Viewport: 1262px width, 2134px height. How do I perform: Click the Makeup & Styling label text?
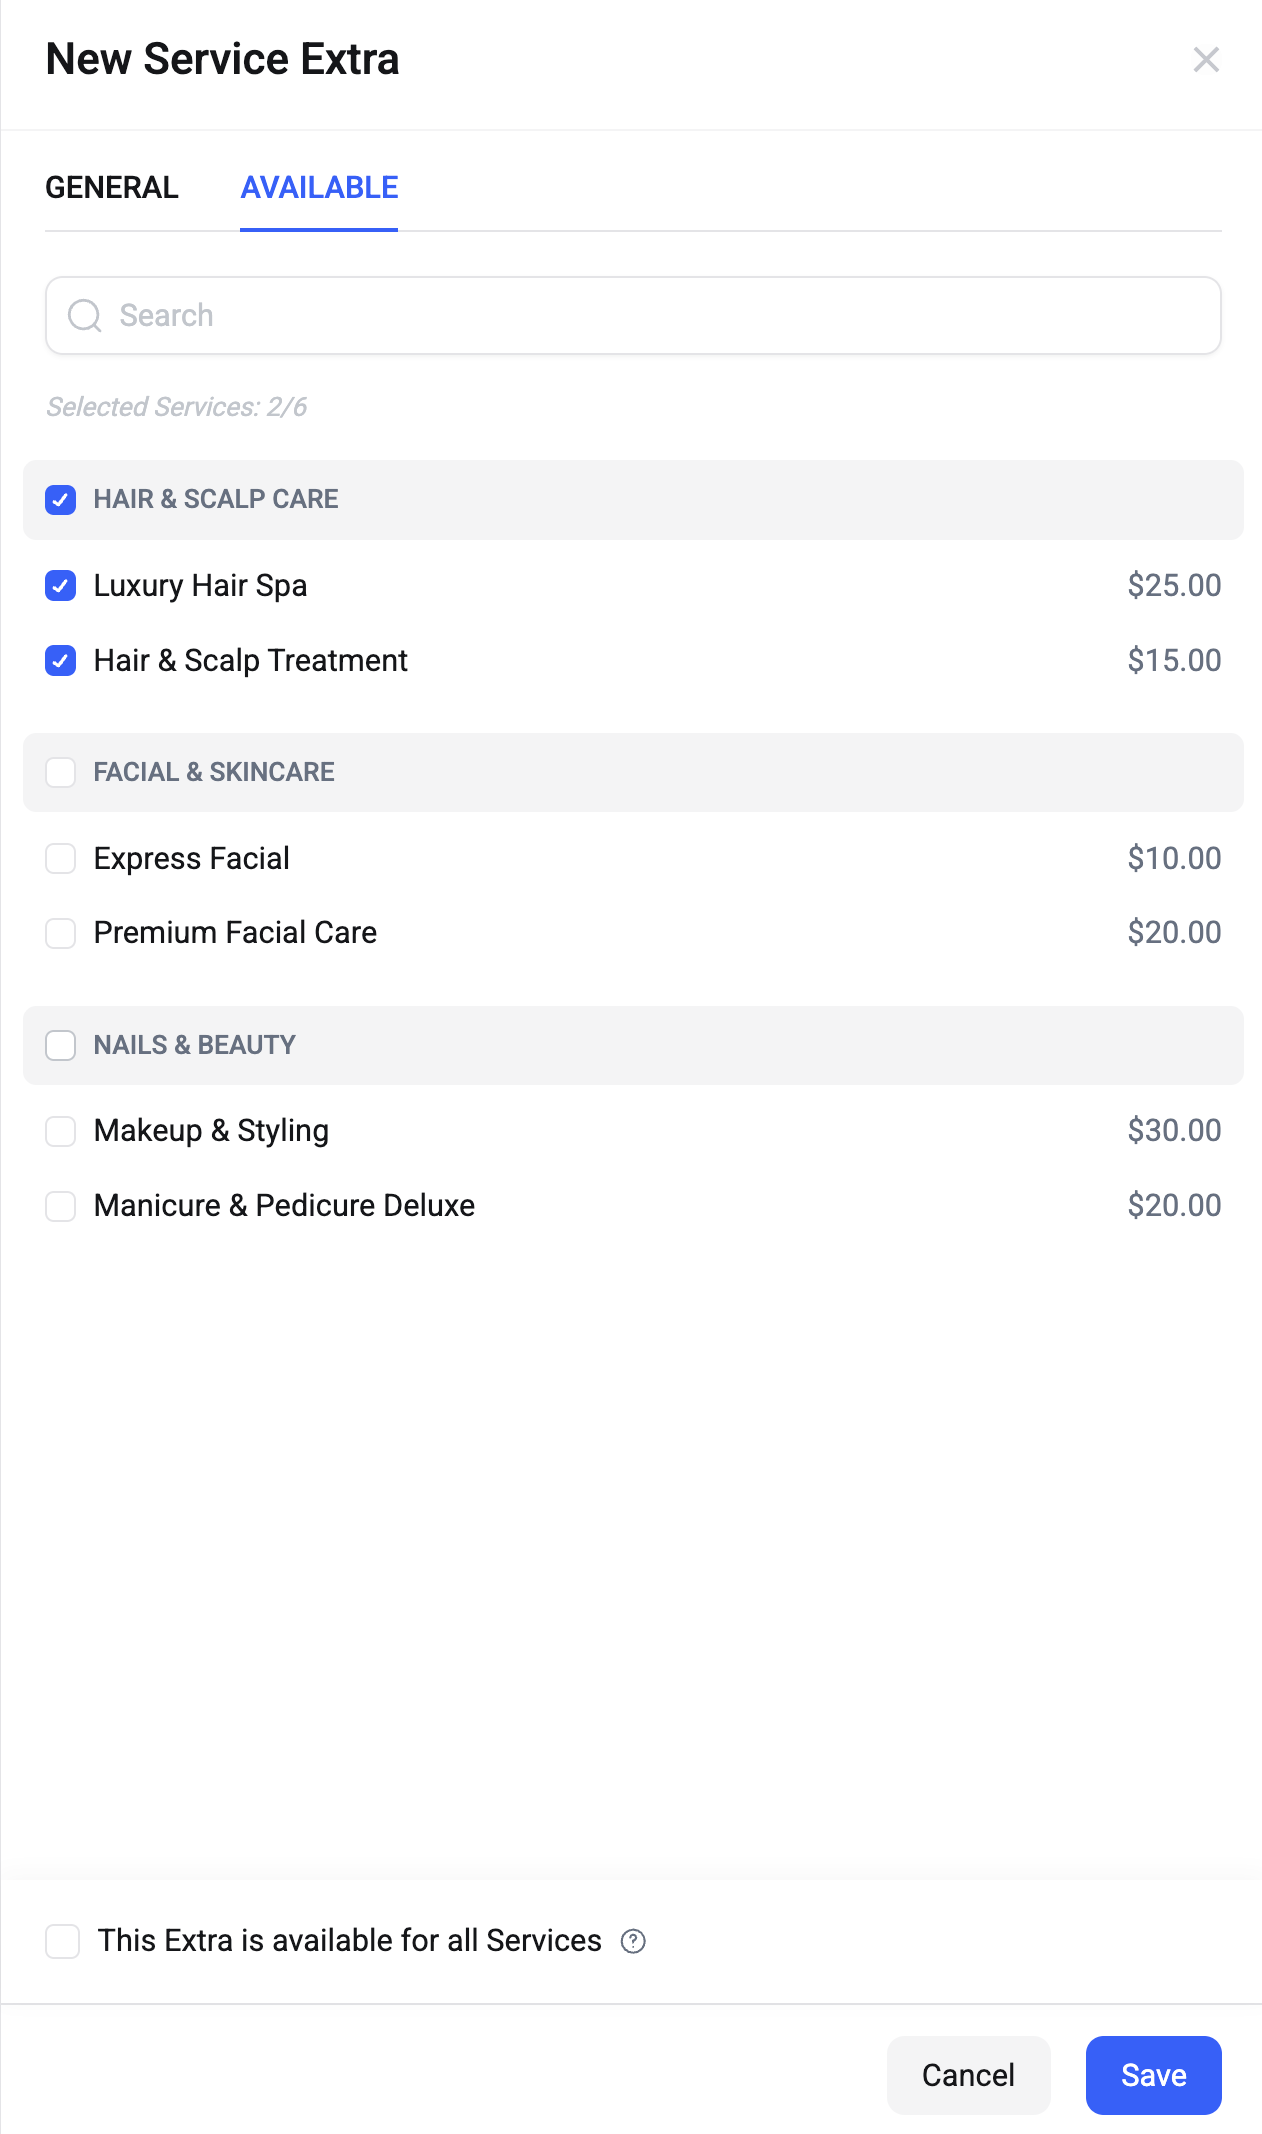pyautogui.click(x=211, y=1131)
